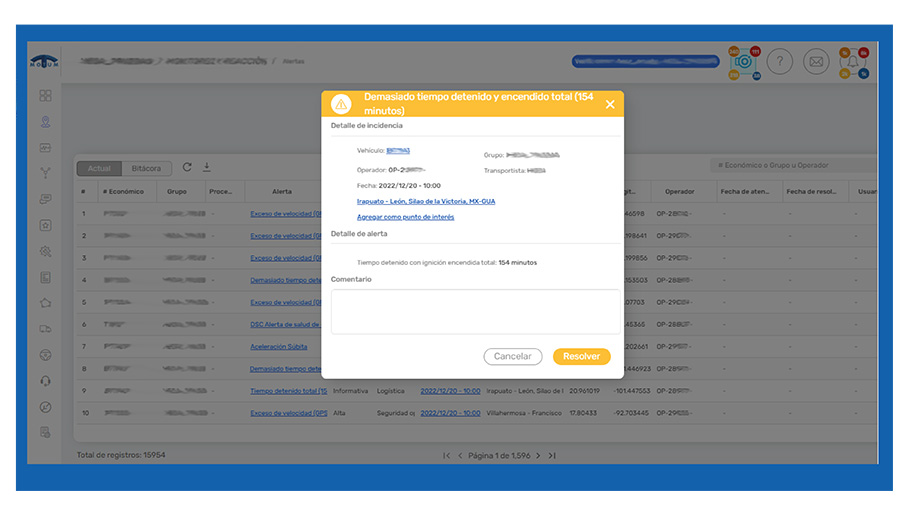Click the Fecha de resol... column header
This screenshot has width=904, height=506.
[x=811, y=191]
